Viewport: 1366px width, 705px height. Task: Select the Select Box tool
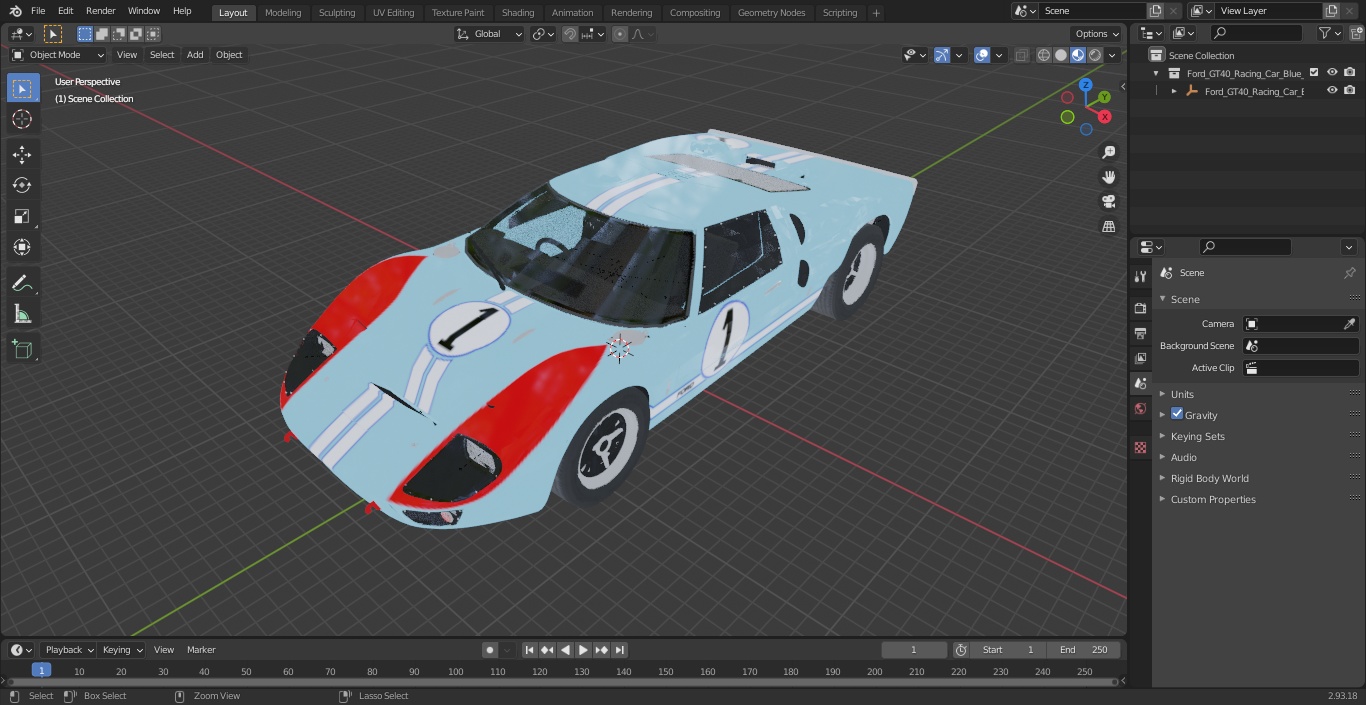22,88
